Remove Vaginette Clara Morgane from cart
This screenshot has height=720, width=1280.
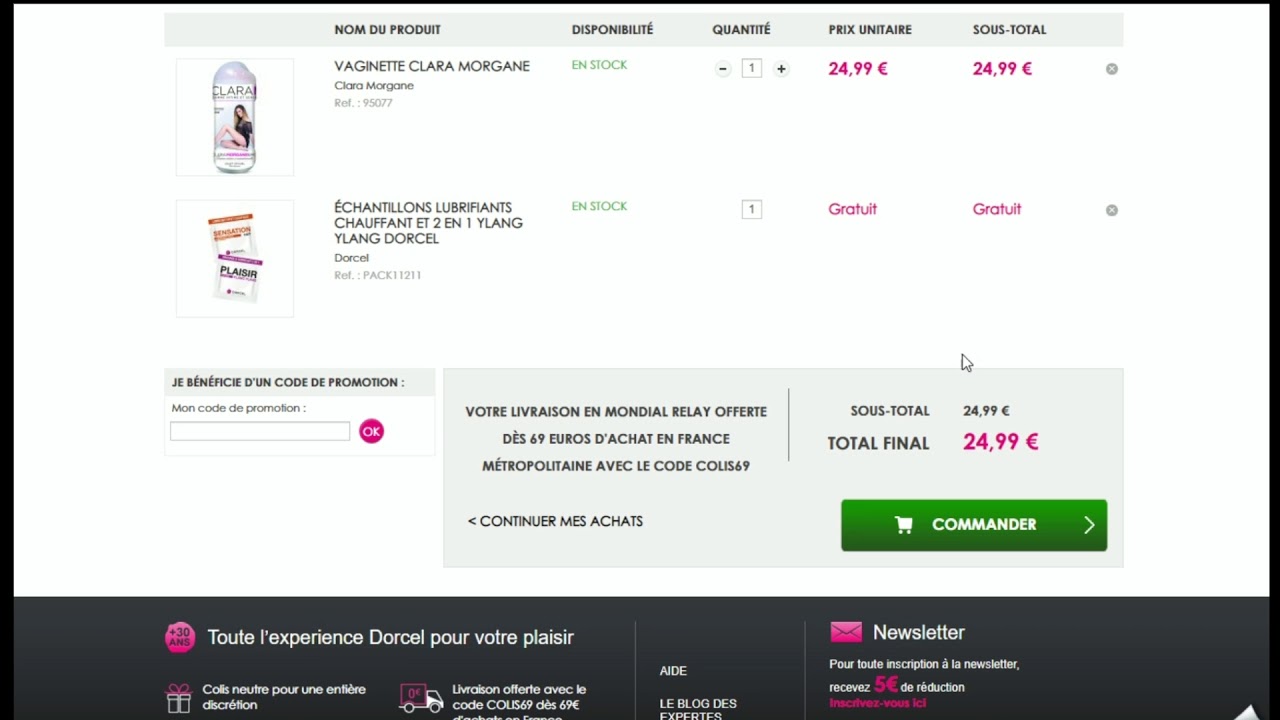pyautogui.click(x=1111, y=69)
